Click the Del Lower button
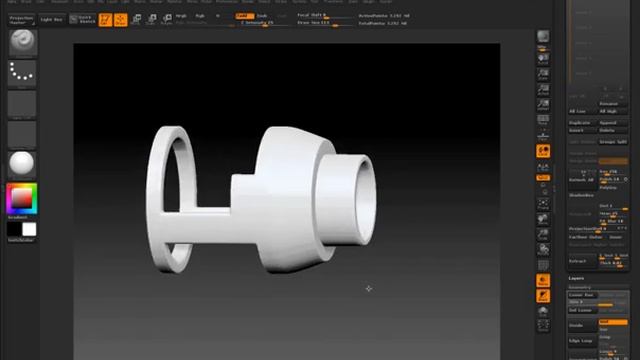640x360 pixels. coord(582,311)
